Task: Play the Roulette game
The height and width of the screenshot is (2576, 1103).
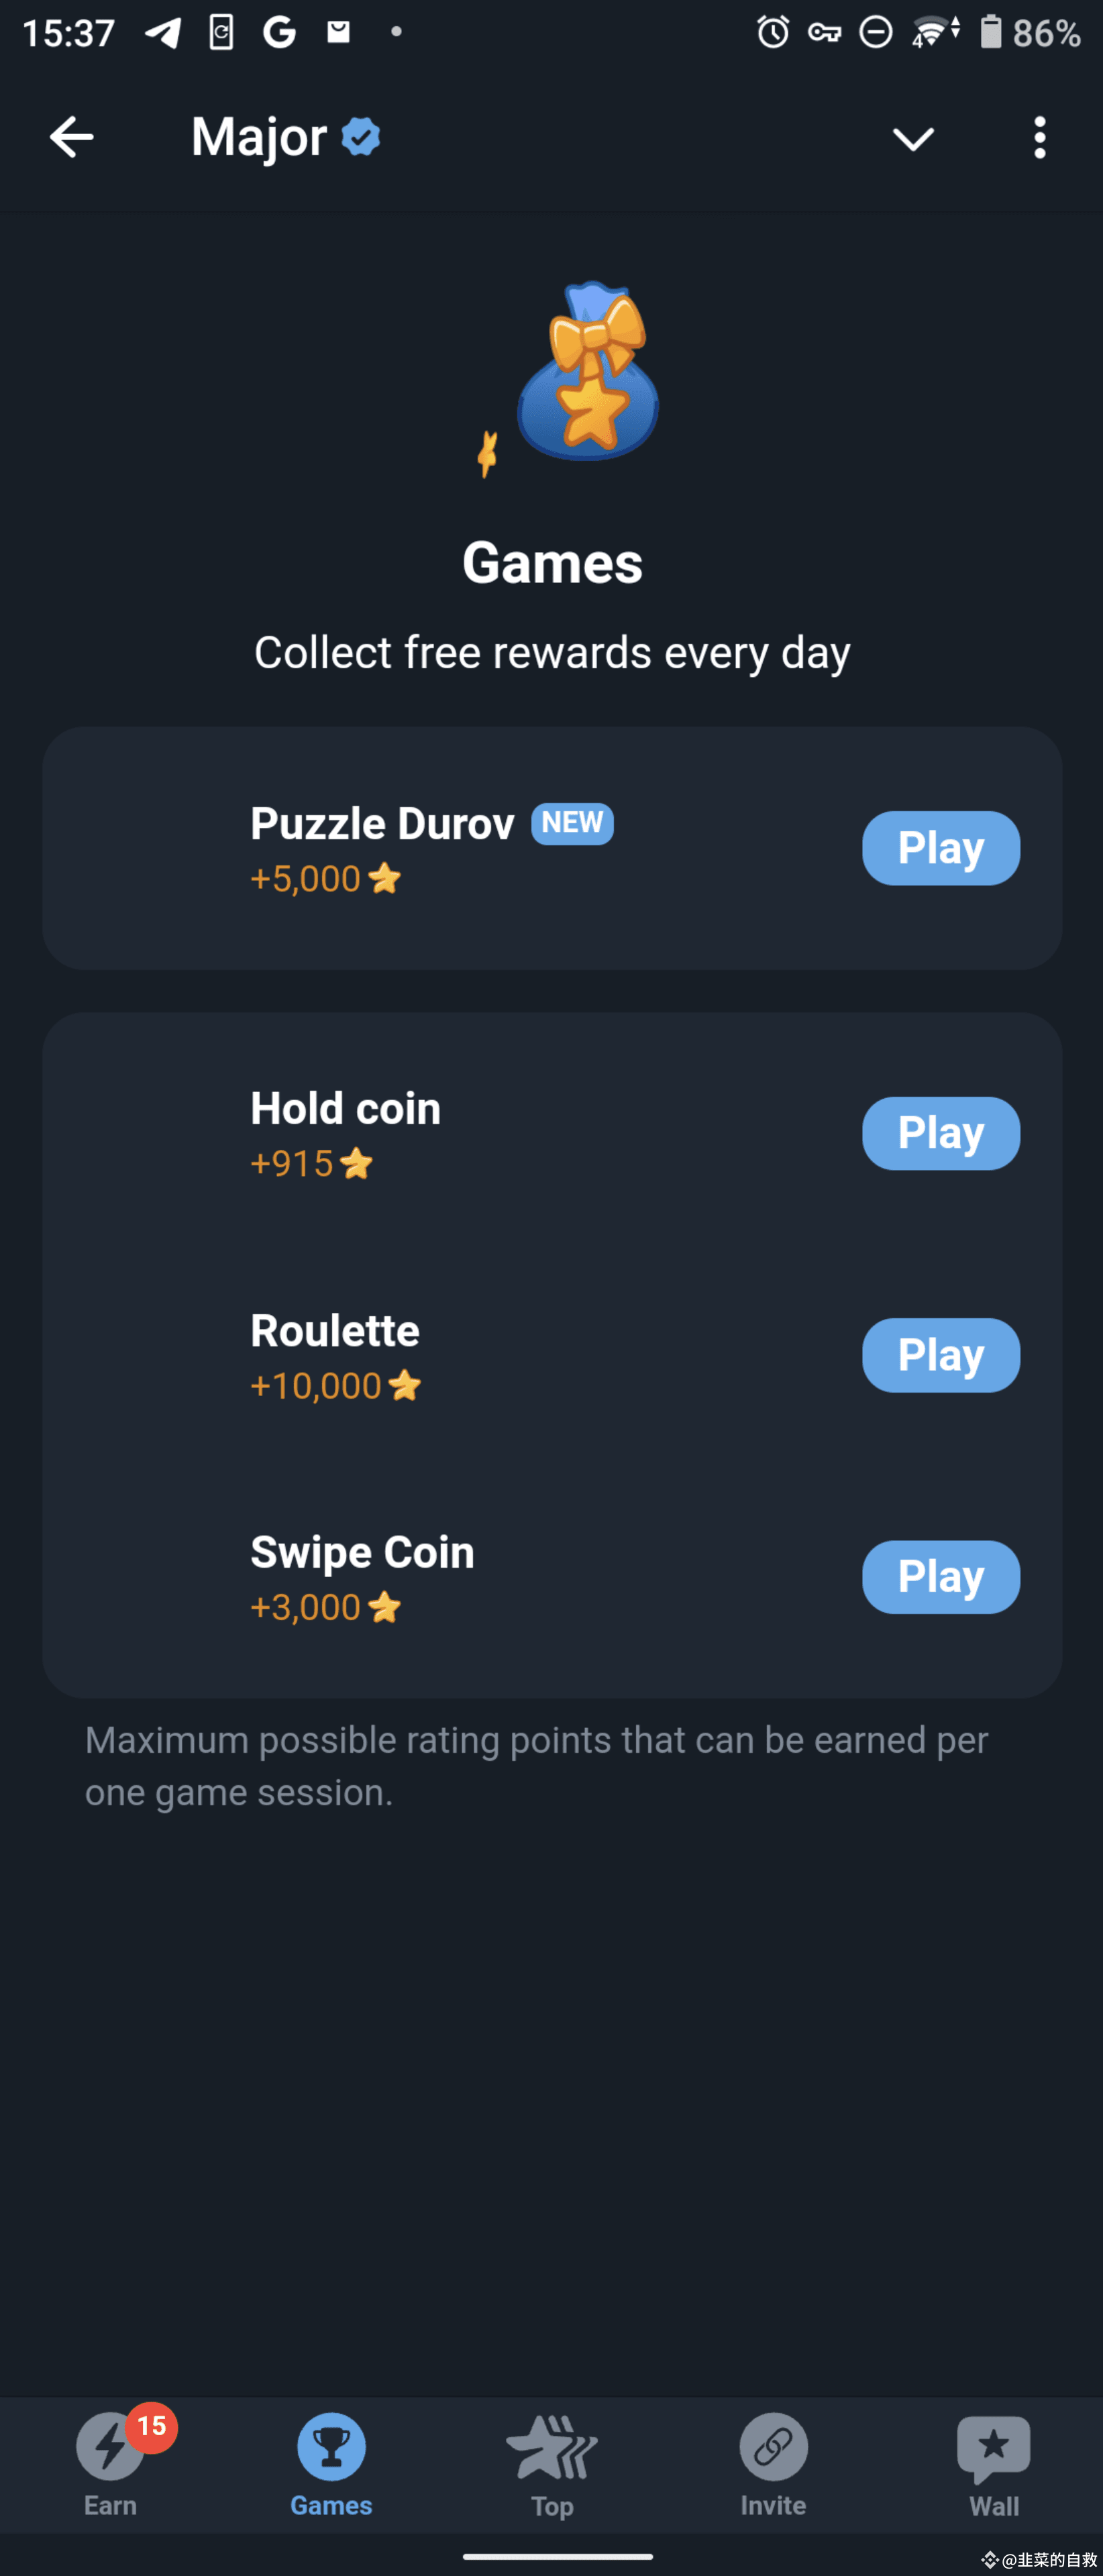Action: (x=941, y=1355)
